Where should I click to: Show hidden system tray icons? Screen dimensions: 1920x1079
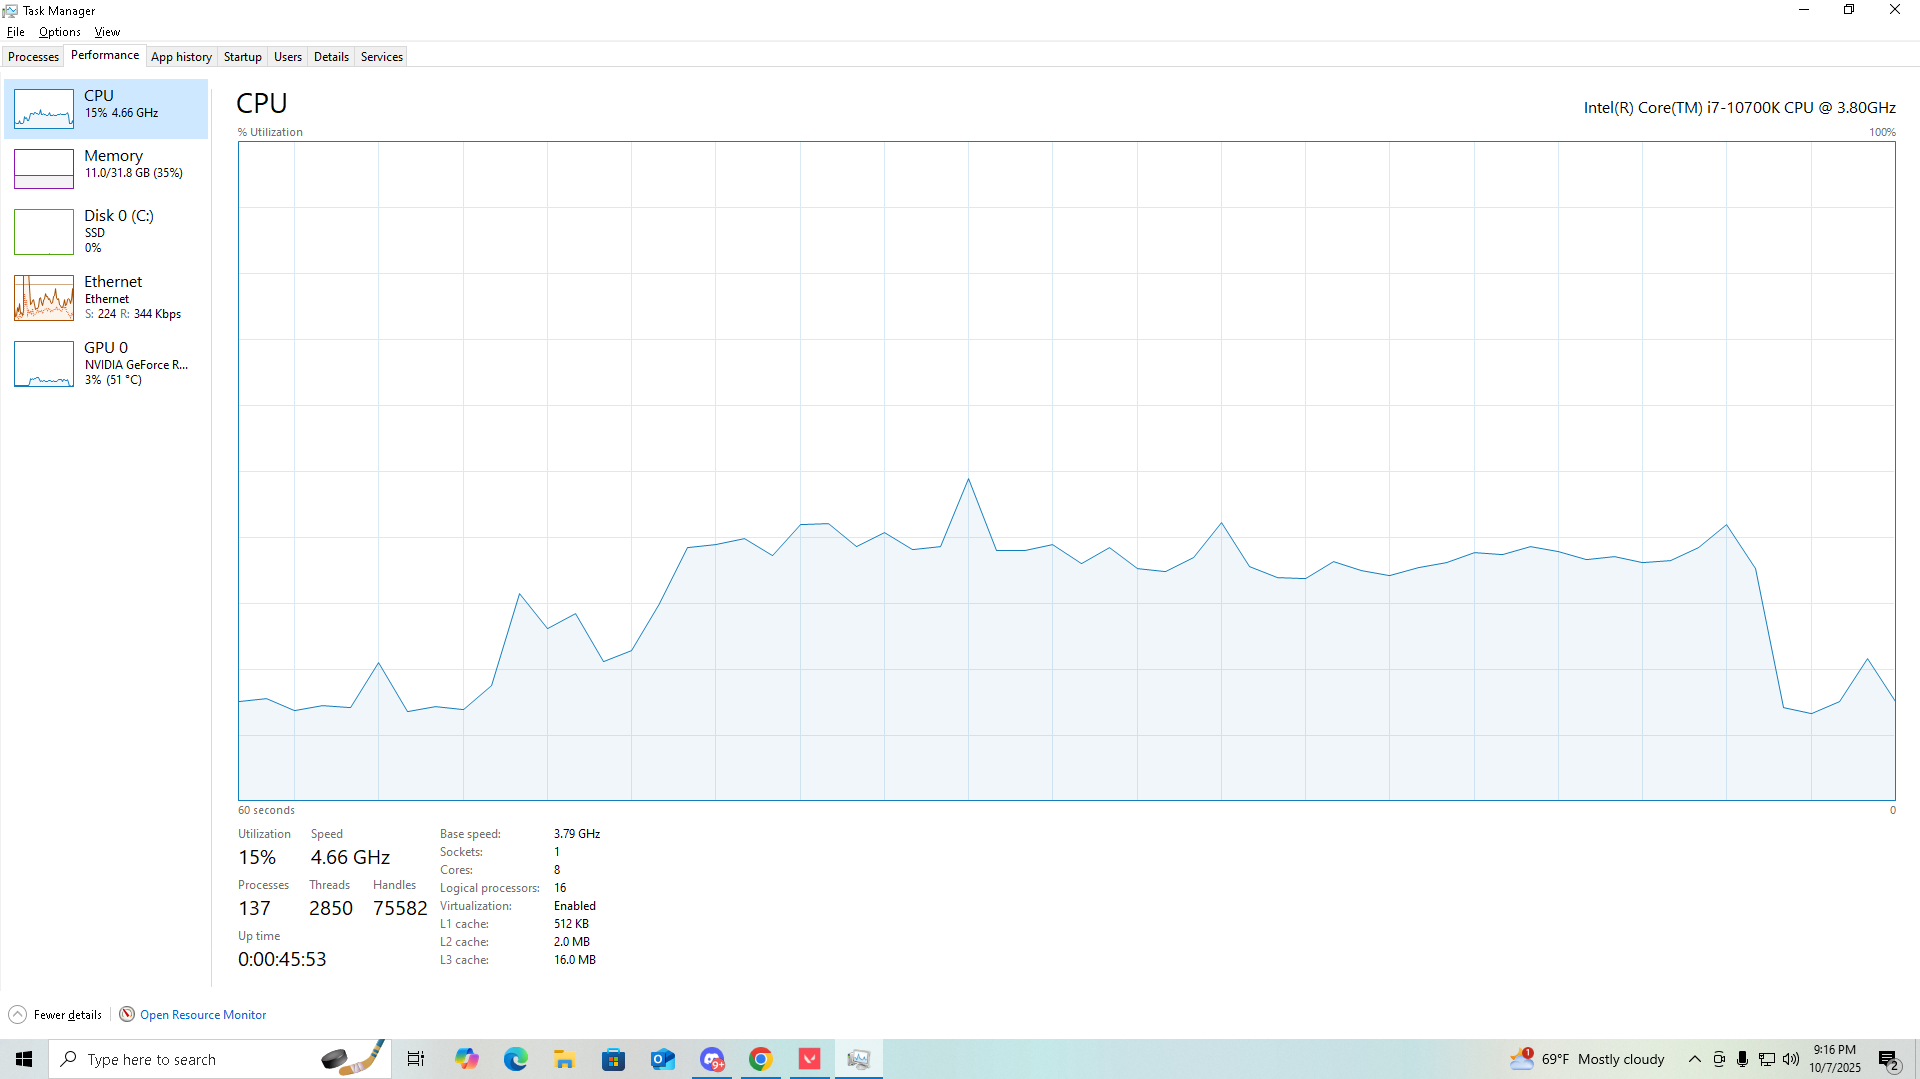coord(1694,1059)
